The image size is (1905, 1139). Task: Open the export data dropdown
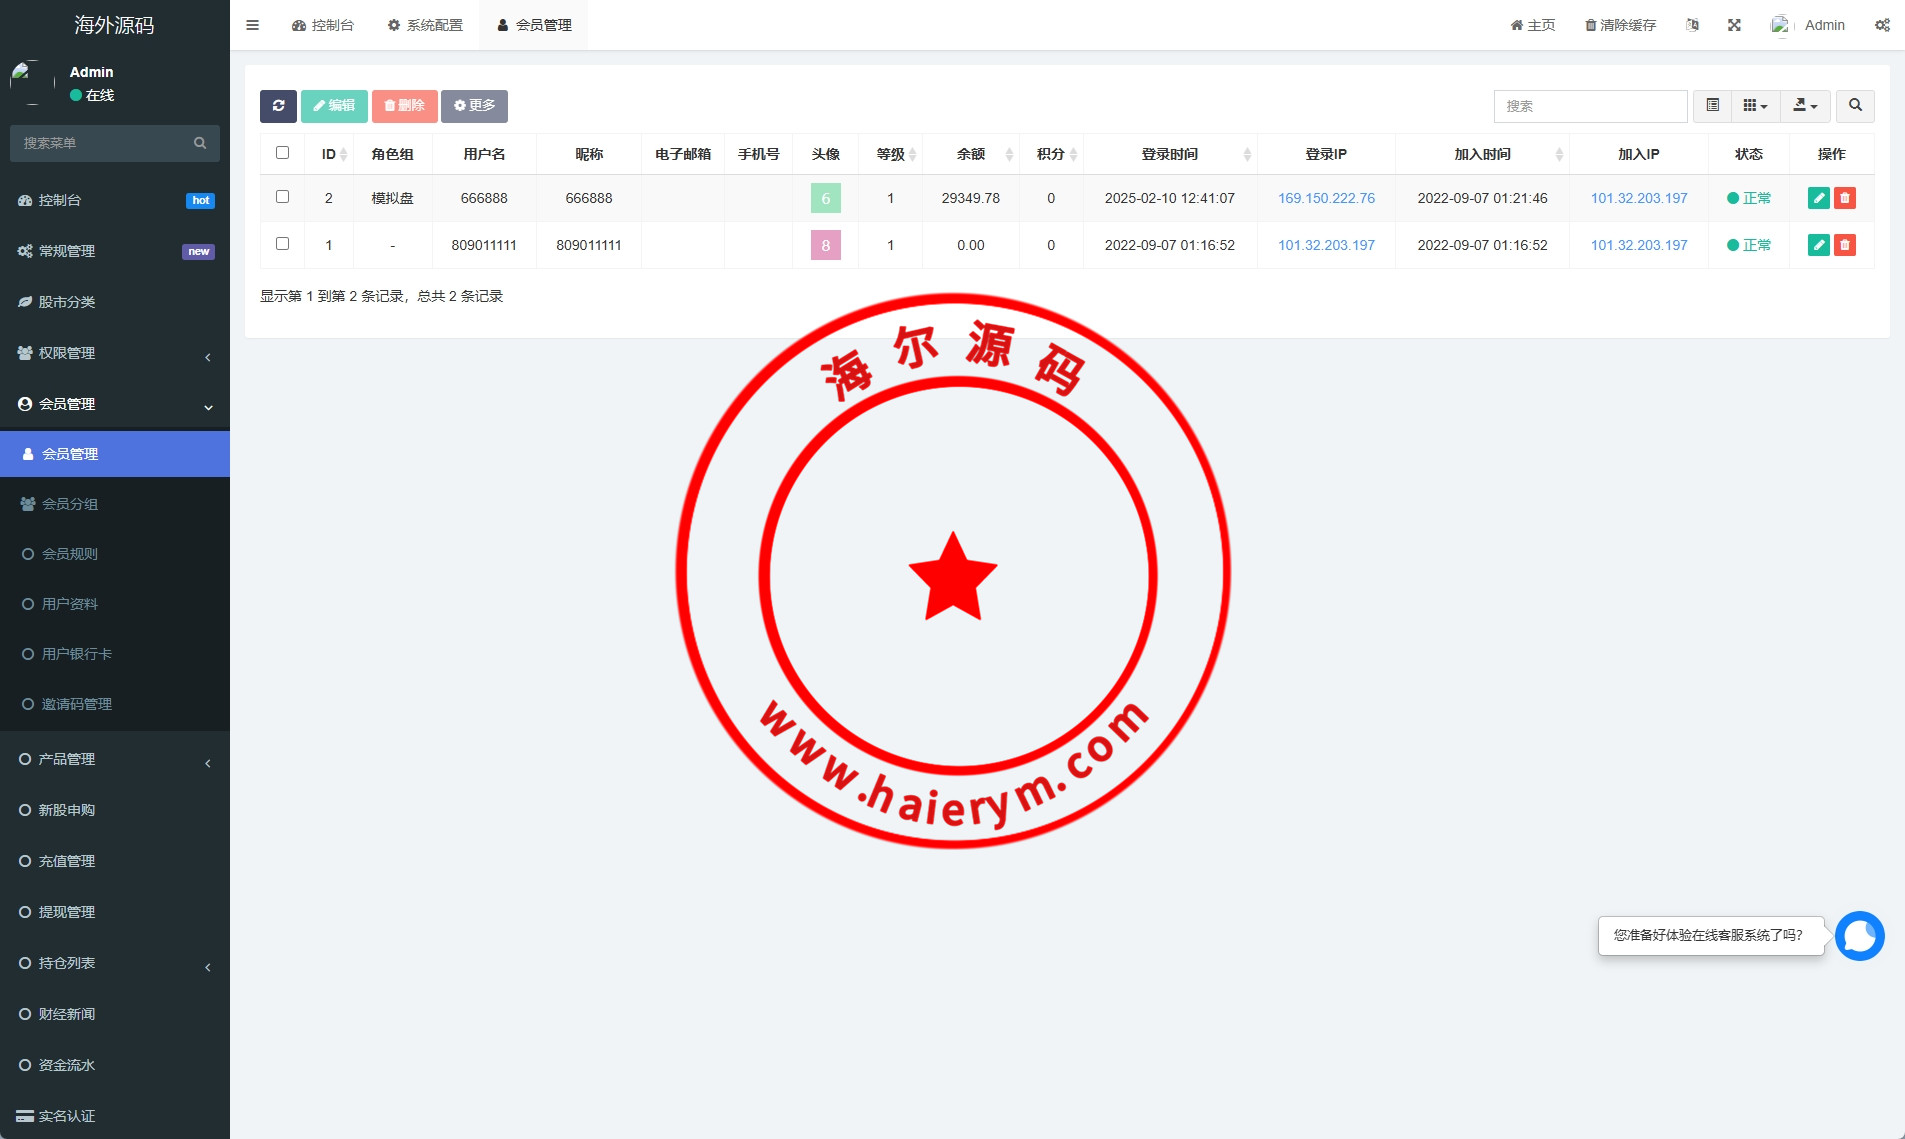coord(1805,106)
